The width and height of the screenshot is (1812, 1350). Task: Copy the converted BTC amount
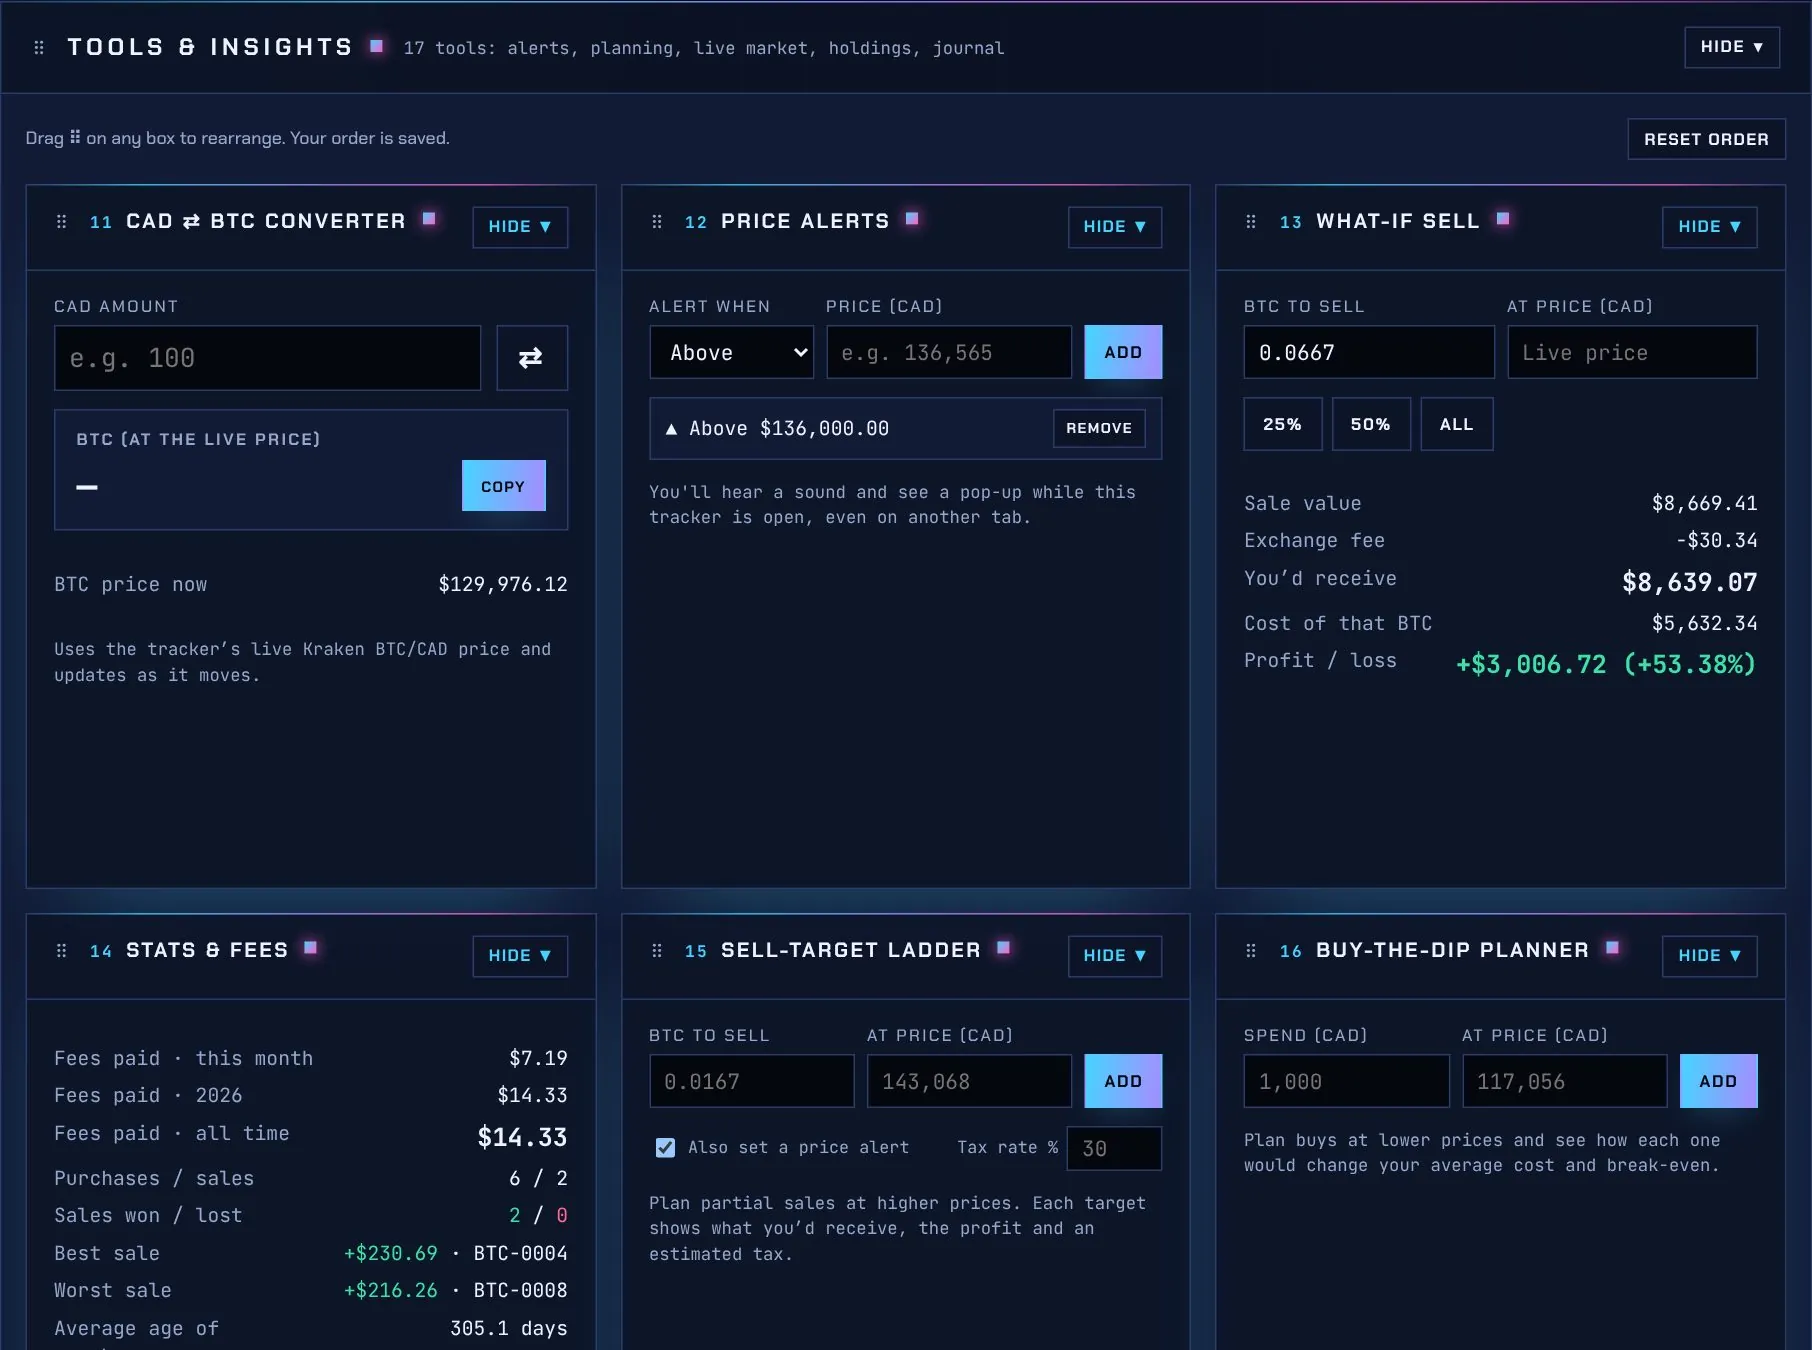pos(503,486)
